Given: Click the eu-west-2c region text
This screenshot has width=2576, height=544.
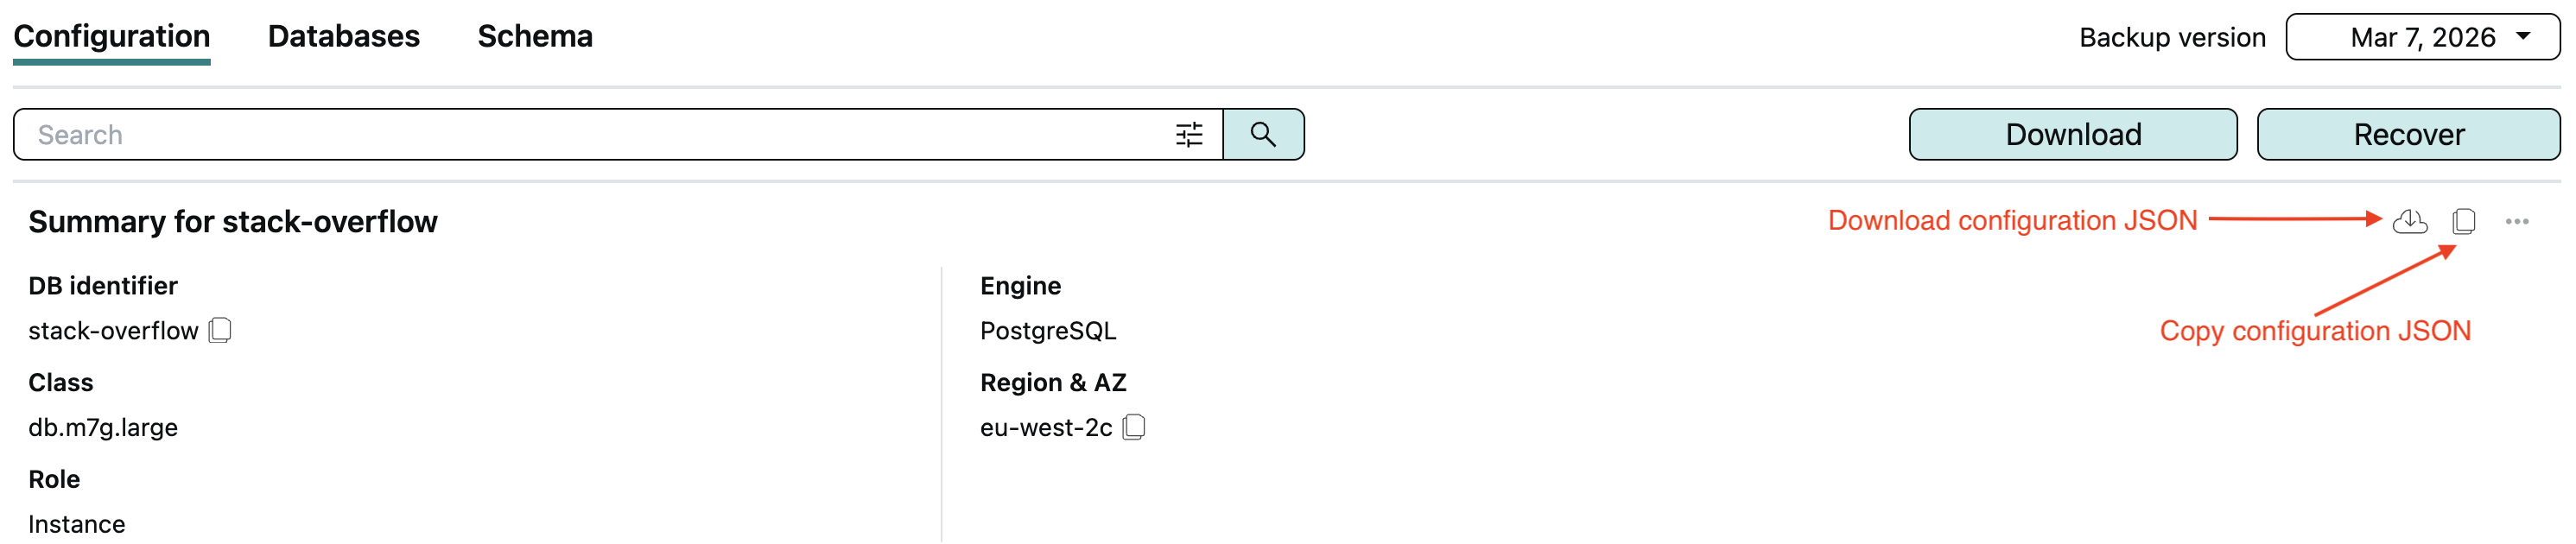Looking at the screenshot, I should tap(1045, 428).
